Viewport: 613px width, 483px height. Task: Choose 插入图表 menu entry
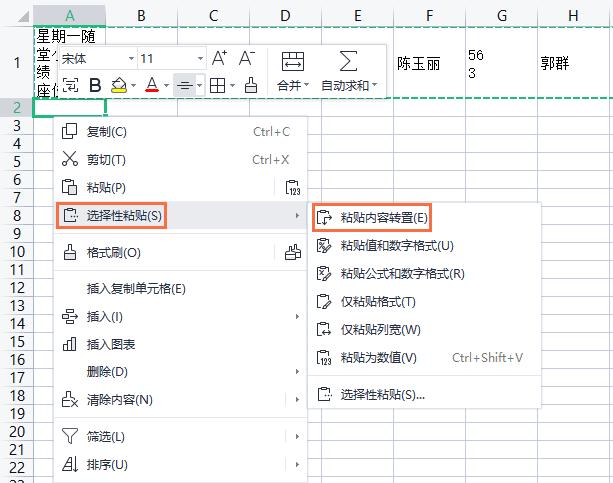(180, 344)
